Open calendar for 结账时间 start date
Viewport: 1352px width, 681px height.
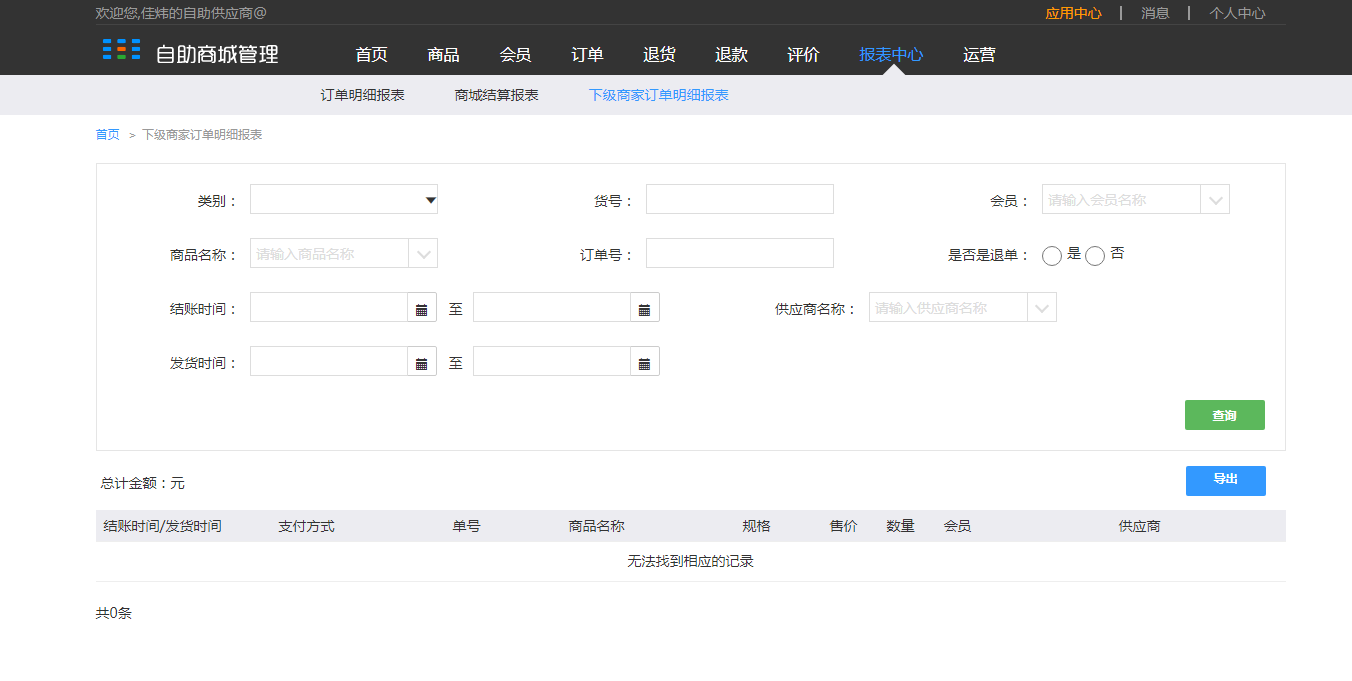(422, 308)
